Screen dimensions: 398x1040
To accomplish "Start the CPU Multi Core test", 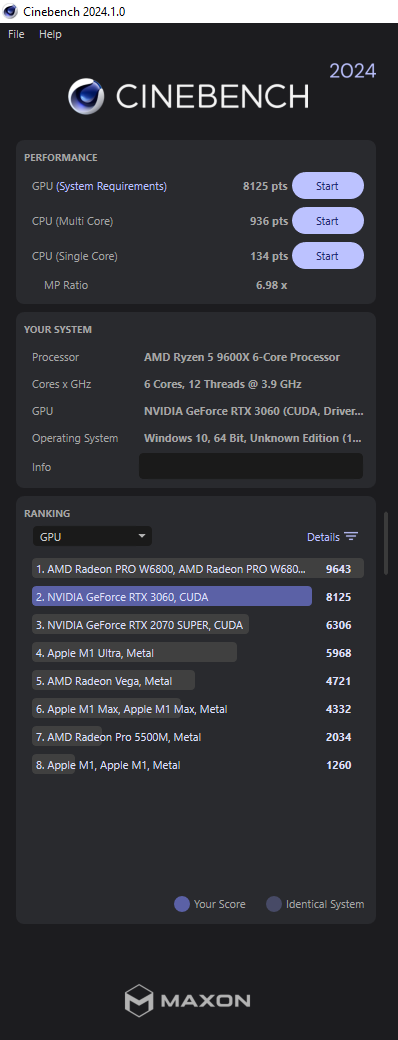I will click(328, 221).
